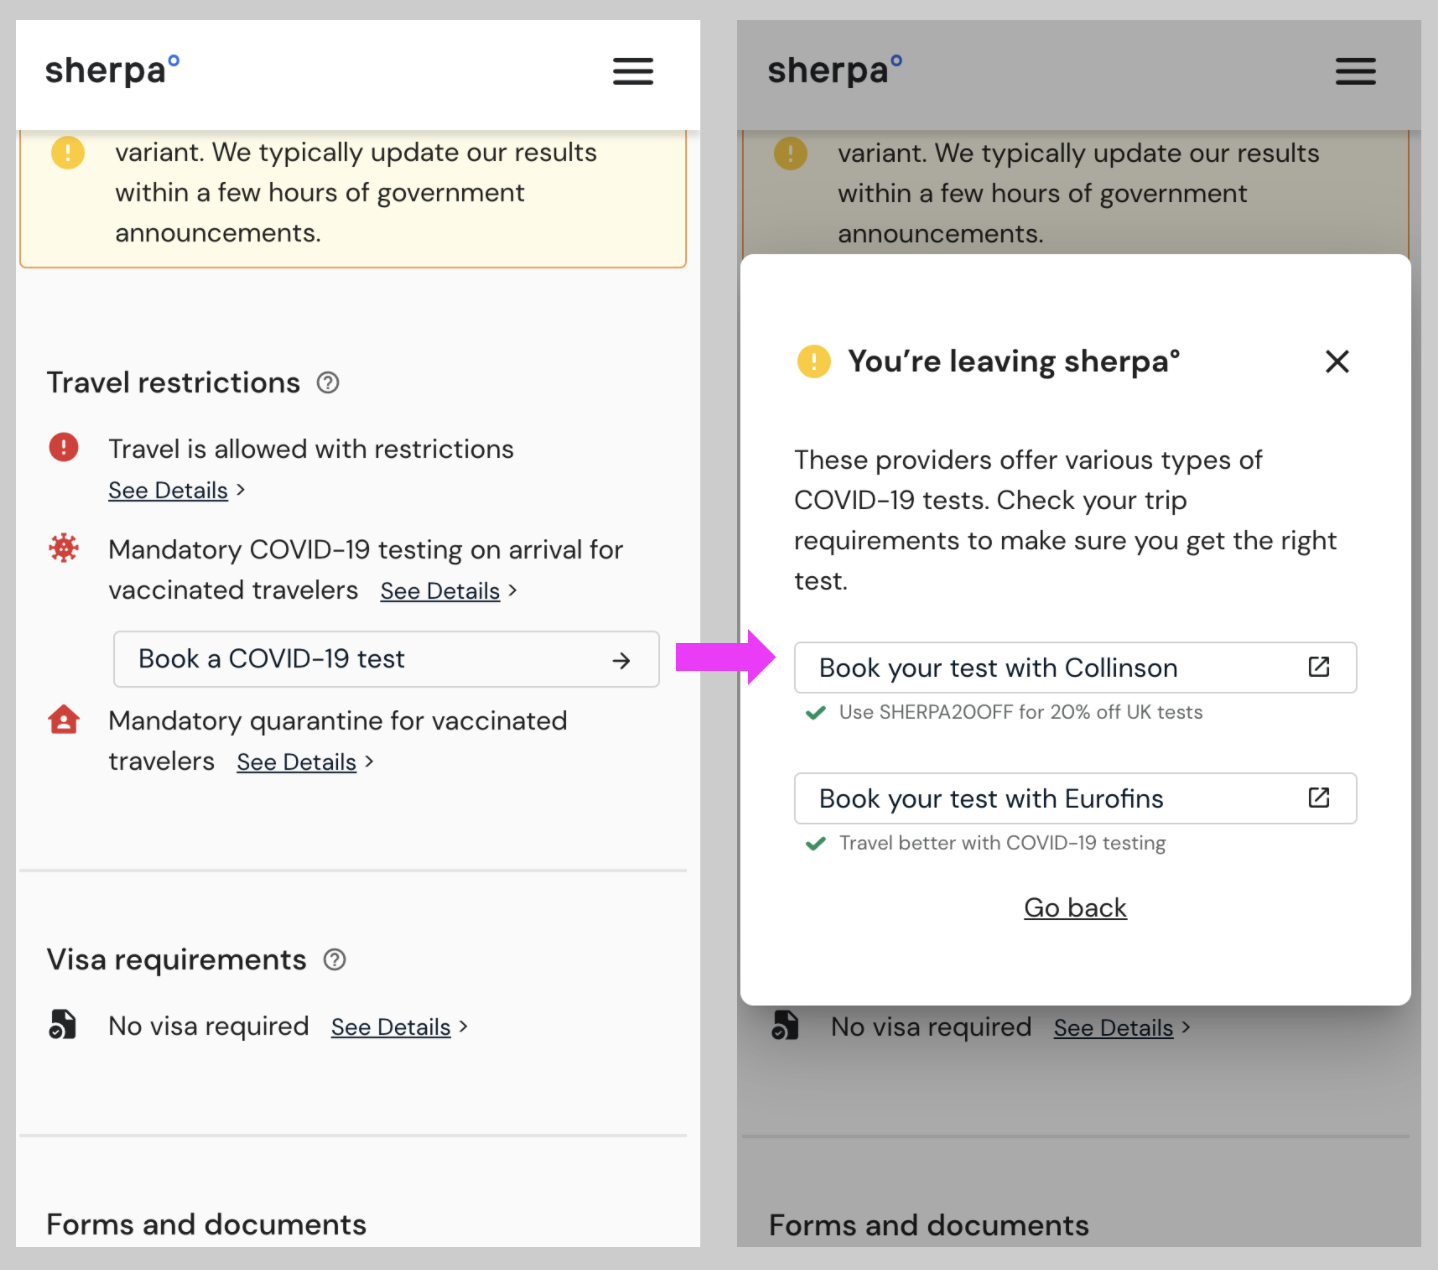Click the Travel restrictions help icon
This screenshot has height=1270, width=1438.
pos(328,383)
